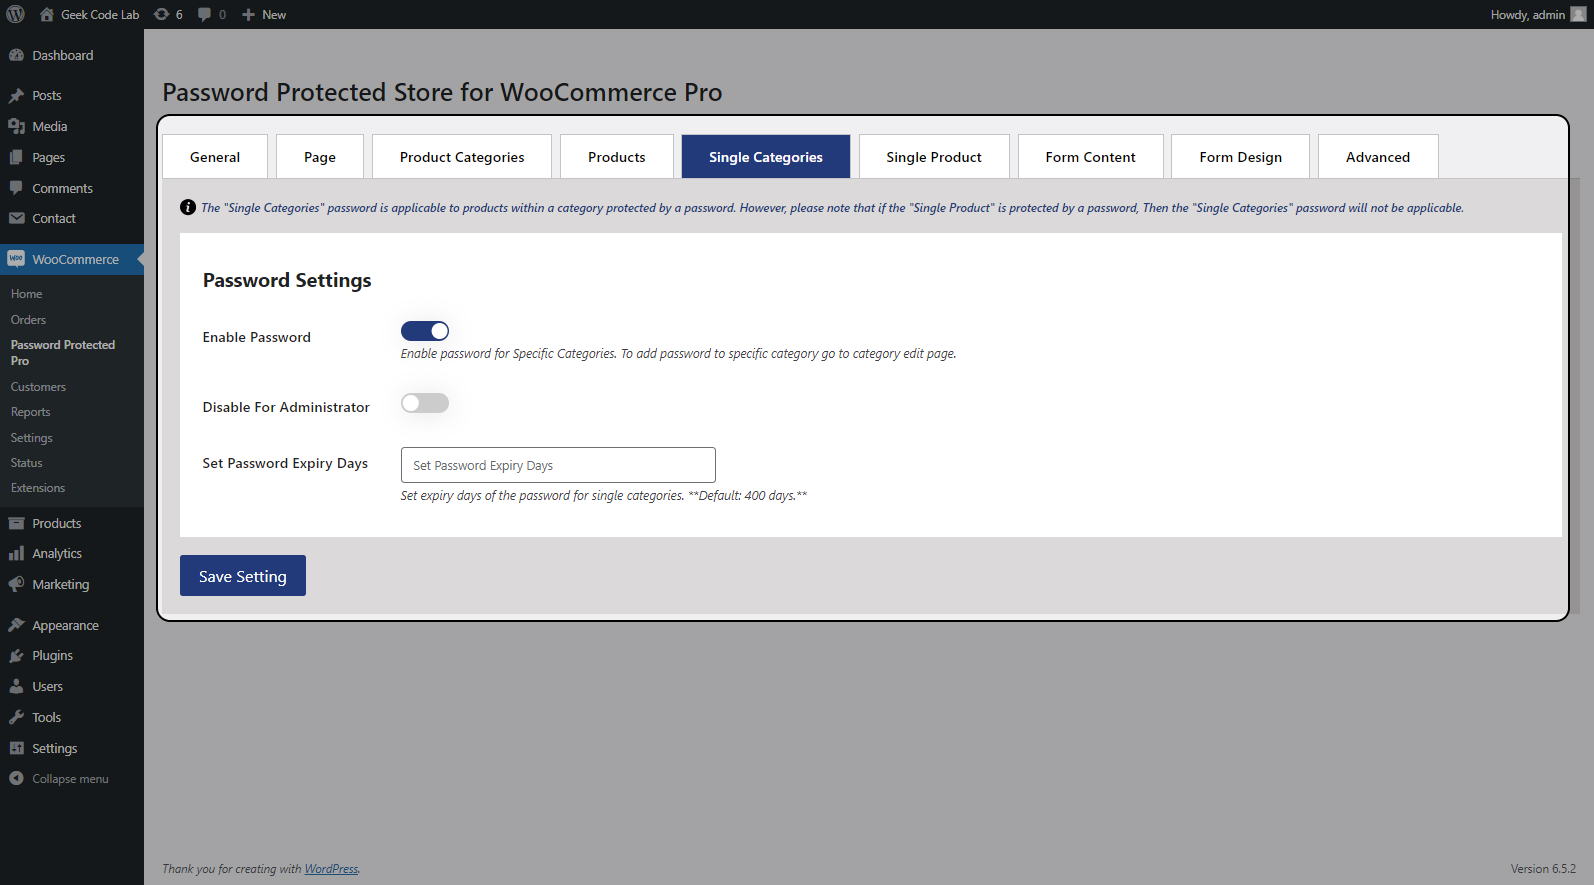1594x885 pixels.
Task: Click the WooCommerce logo icon
Action: pyautogui.click(x=16, y=259)
